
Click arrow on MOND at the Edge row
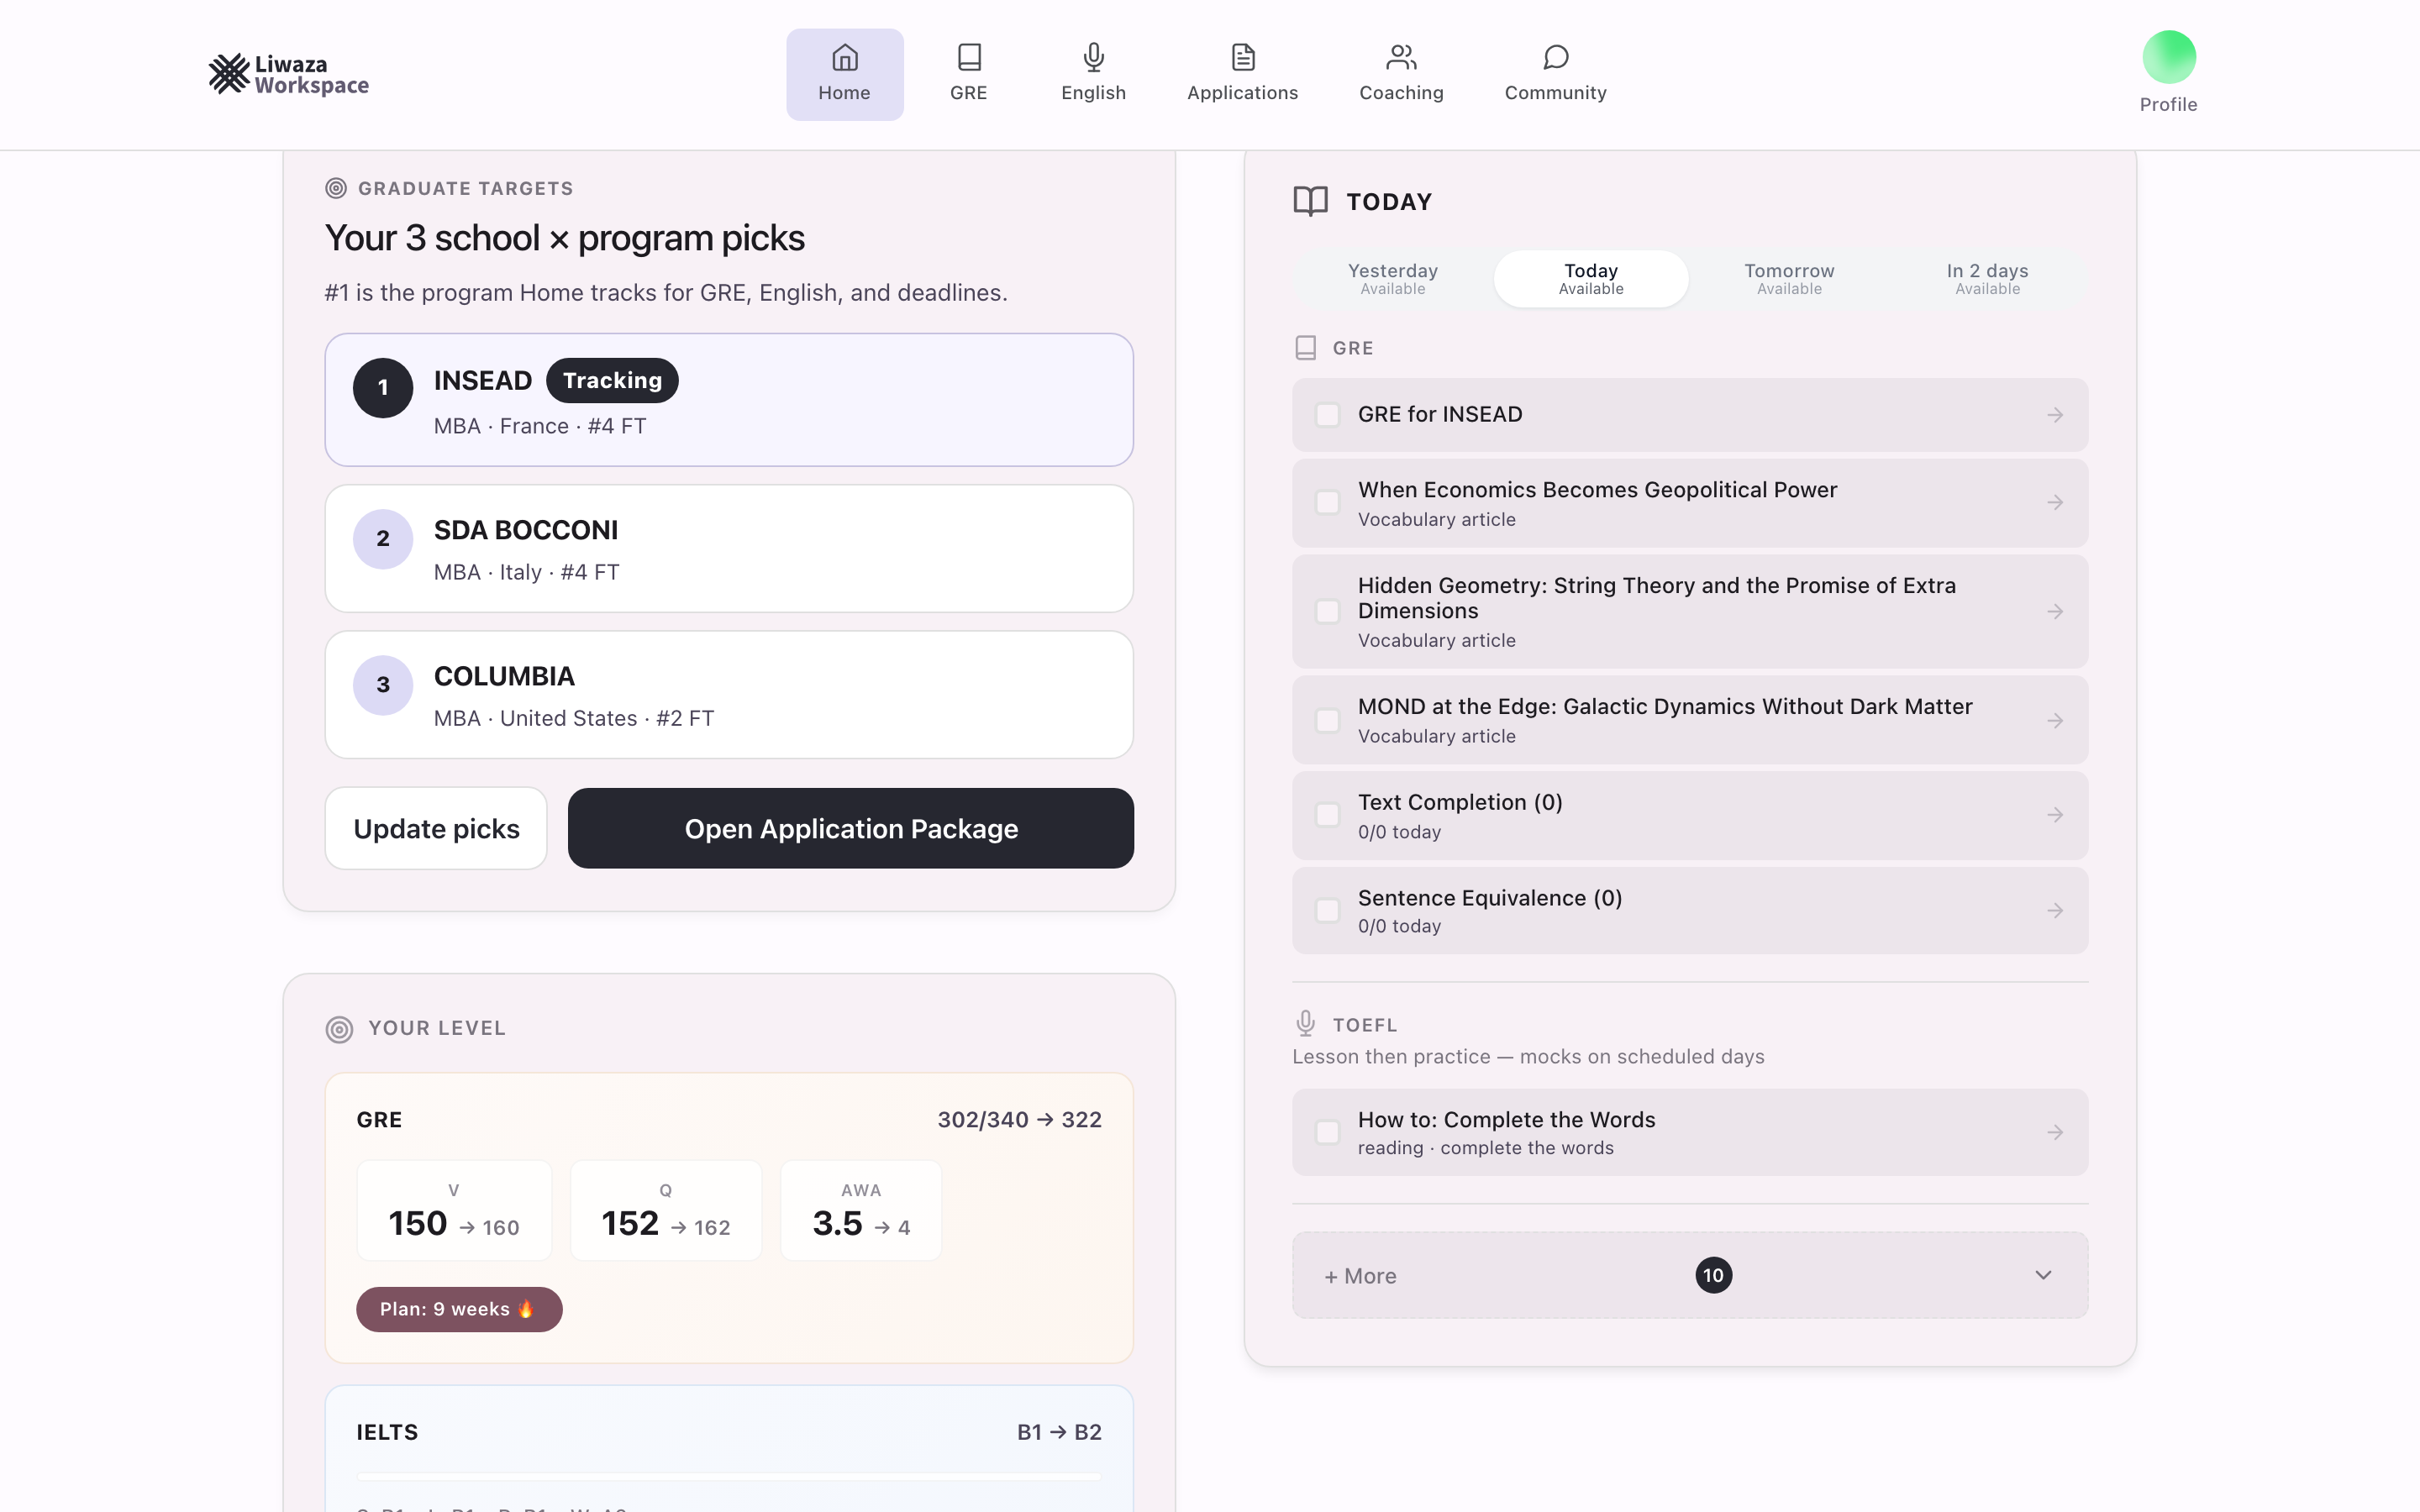[2054, 721]
